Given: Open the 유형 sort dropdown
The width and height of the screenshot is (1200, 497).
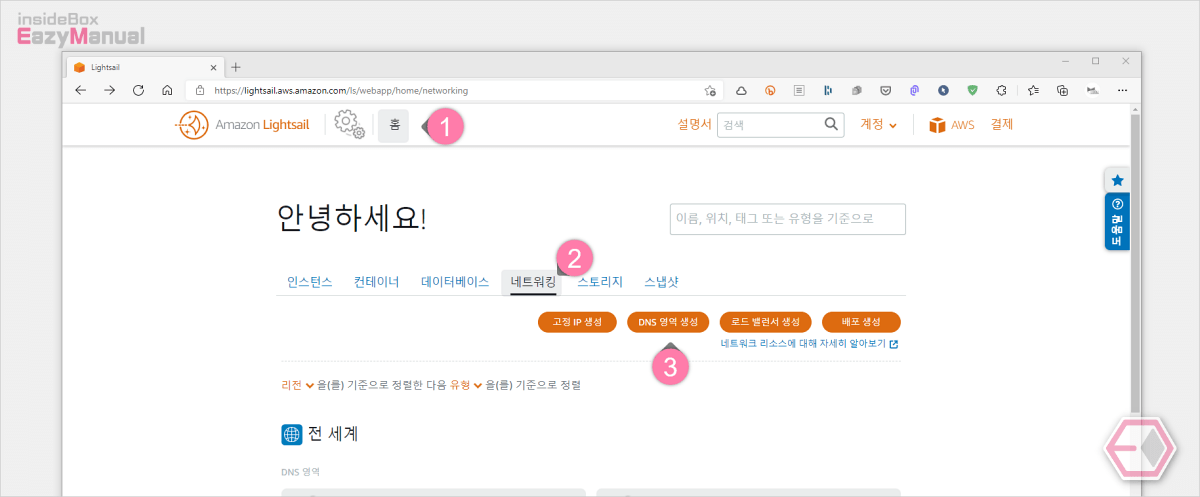Looking at the screenshot, I should pos(466,385).
